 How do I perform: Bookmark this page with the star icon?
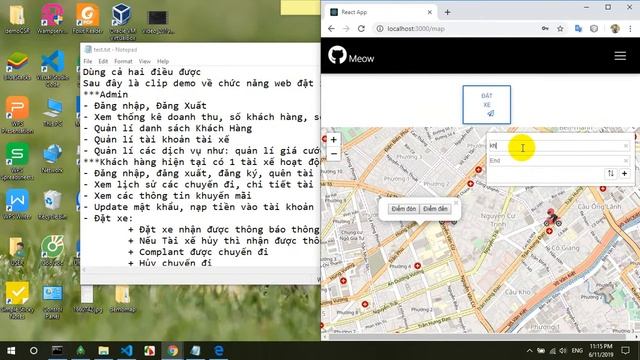click(560, 29)
